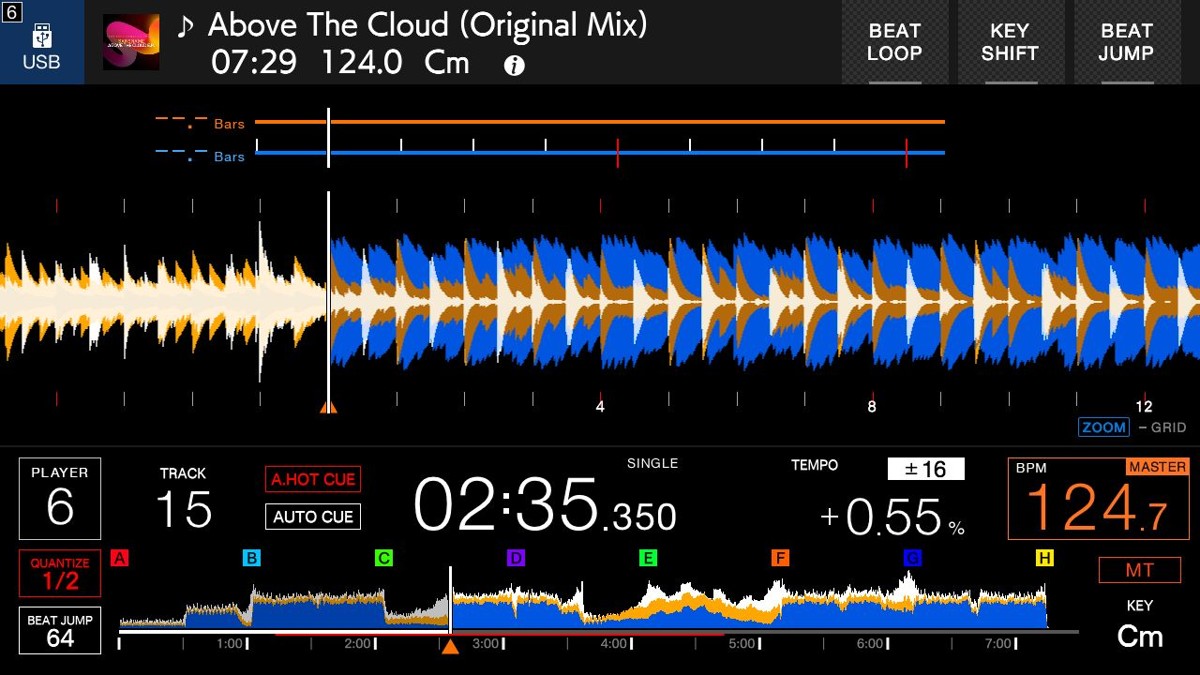The height and width of the screenshot is (675, 1200).
Task: Click the USB source icon
Action: pyautogui.click(x=42, y=43)
